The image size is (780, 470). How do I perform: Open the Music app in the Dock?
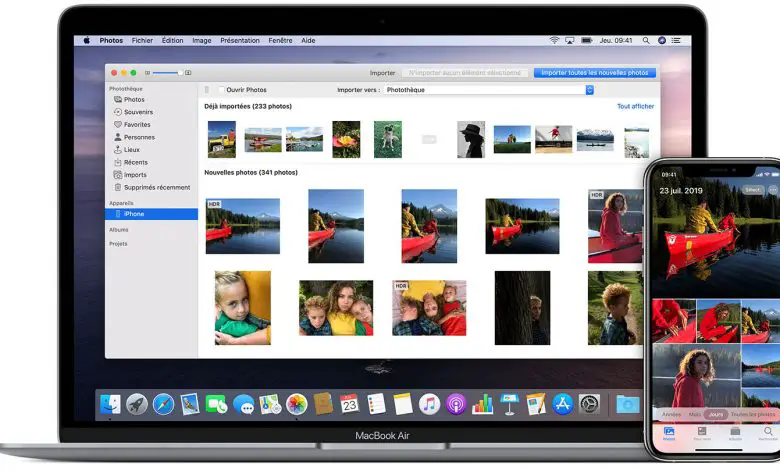point(429,404)
